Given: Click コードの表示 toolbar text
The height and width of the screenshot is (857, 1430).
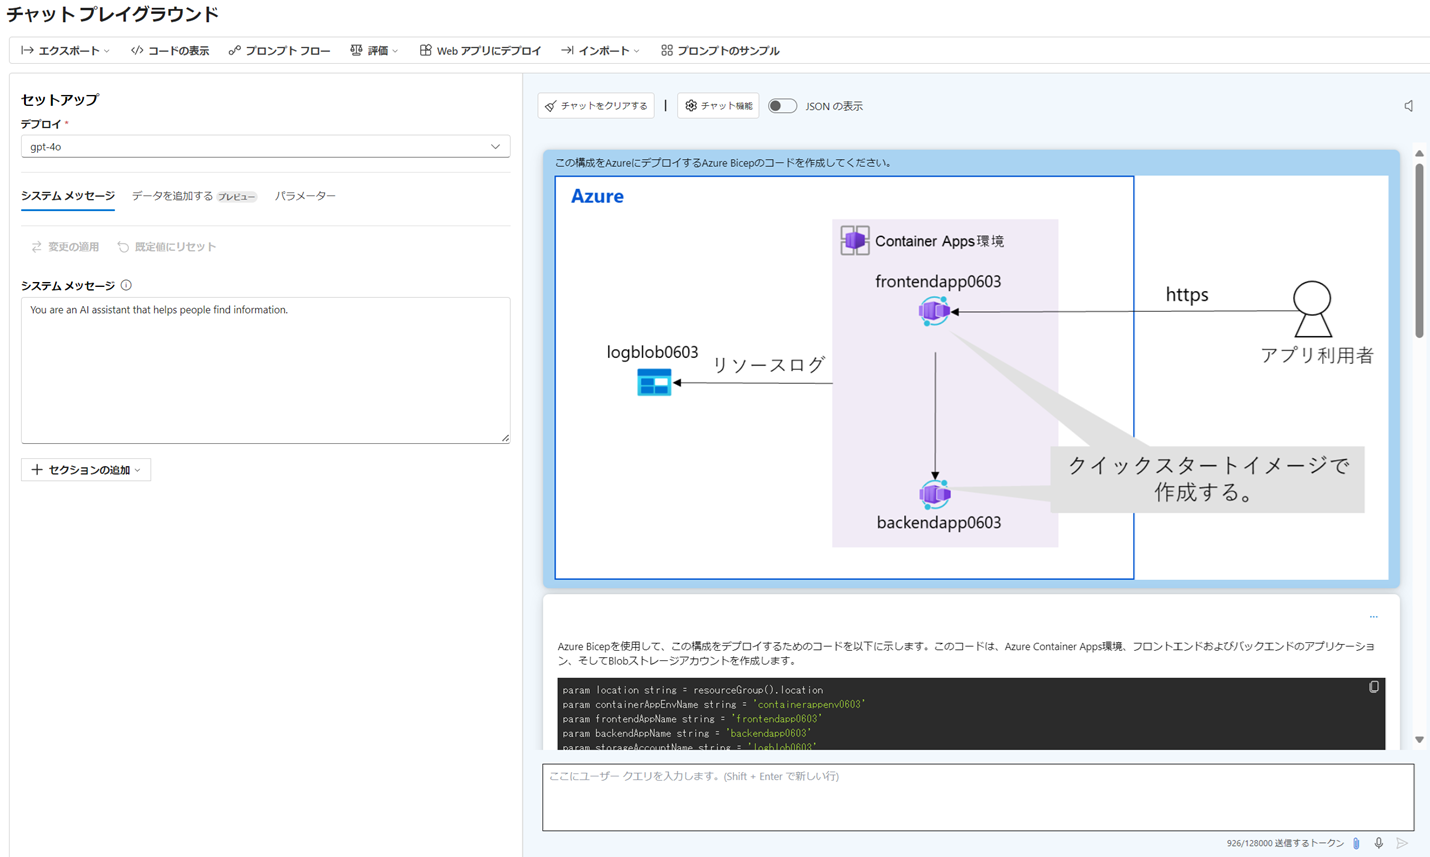Looking at the screenshot, I should click(x=179, y=50).
